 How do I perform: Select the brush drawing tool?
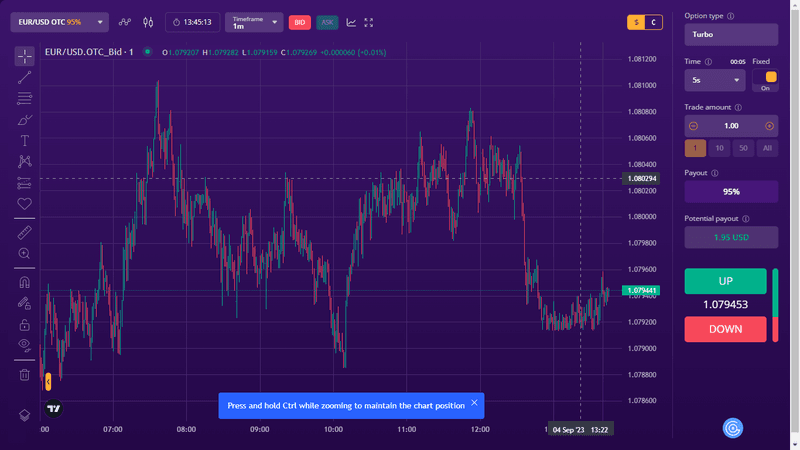pos(24,120)
